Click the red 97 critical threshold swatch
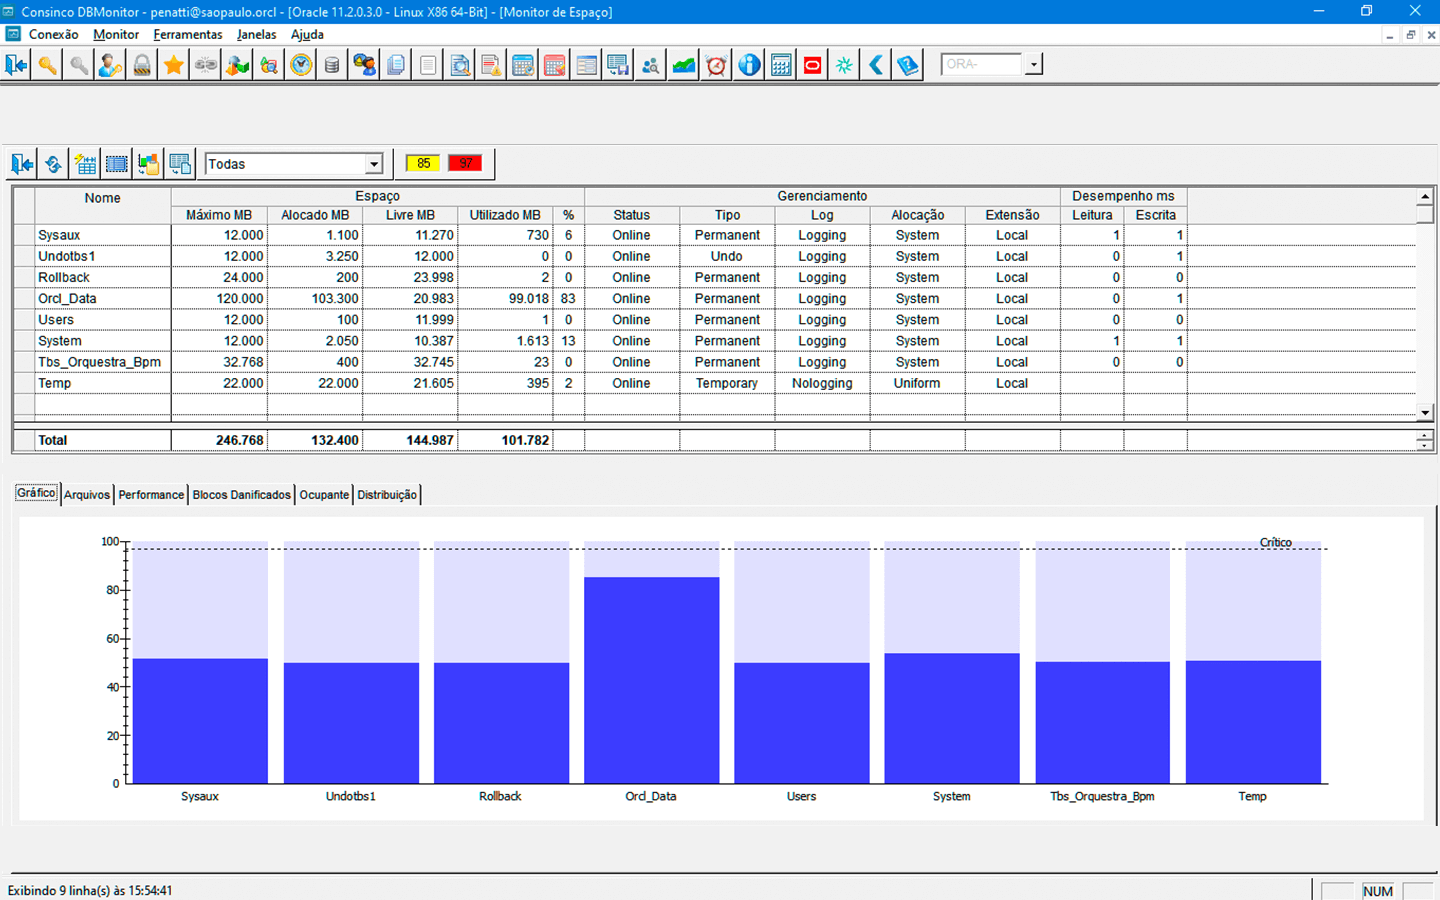1440x900 pixels. click(x=465, y=163)
